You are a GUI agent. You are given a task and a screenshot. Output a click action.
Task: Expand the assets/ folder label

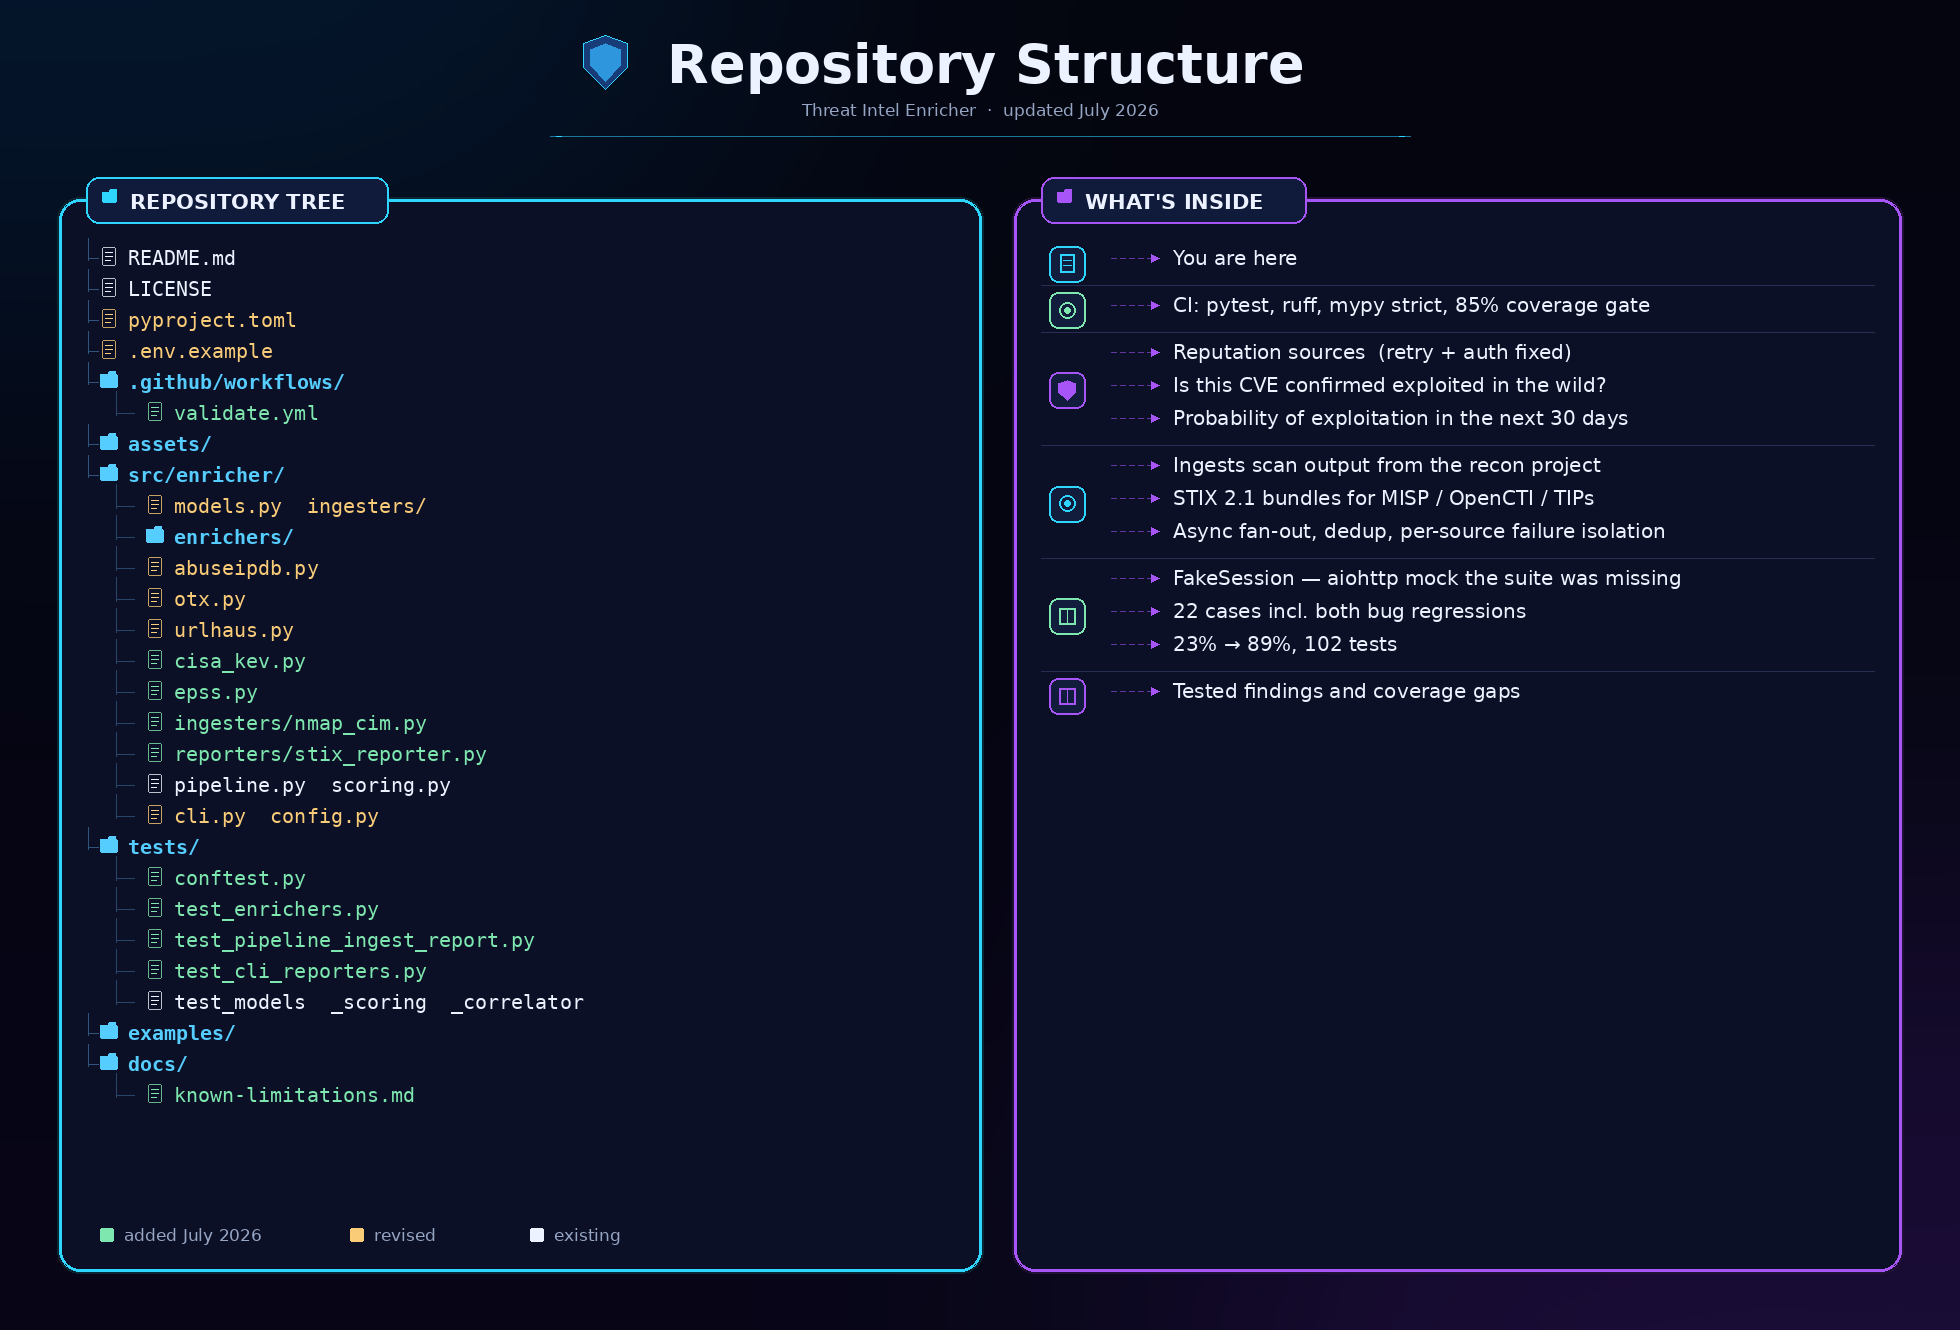coord(169,444)
